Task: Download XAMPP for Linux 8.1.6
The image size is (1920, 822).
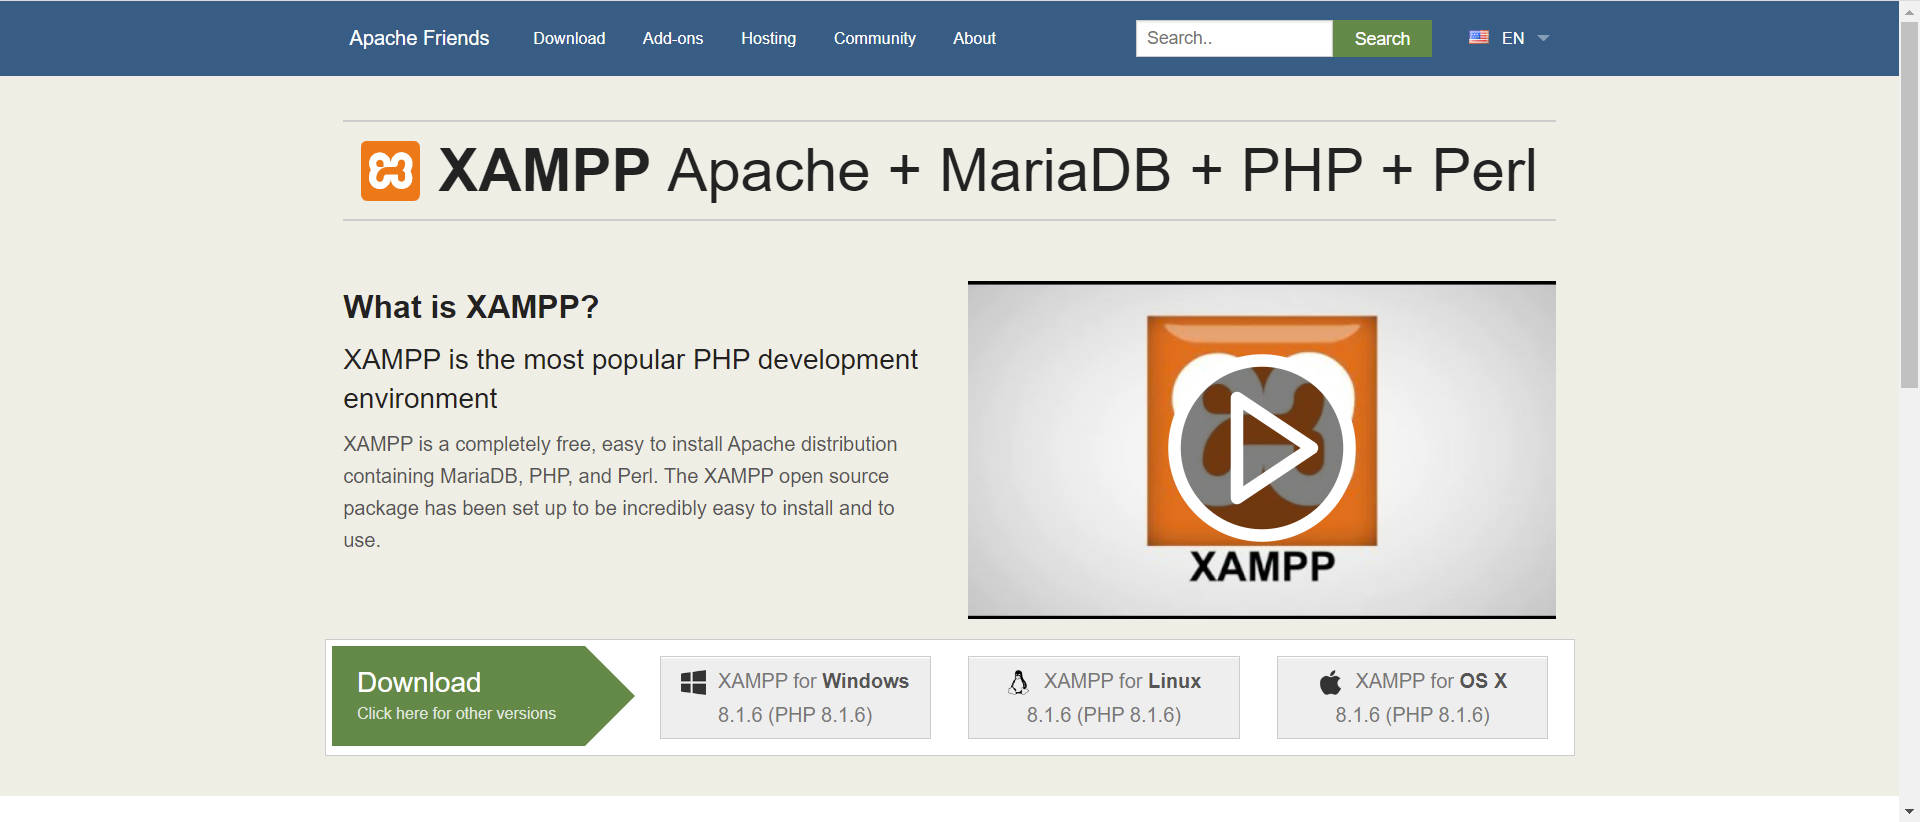Action: coord(1103,697)
